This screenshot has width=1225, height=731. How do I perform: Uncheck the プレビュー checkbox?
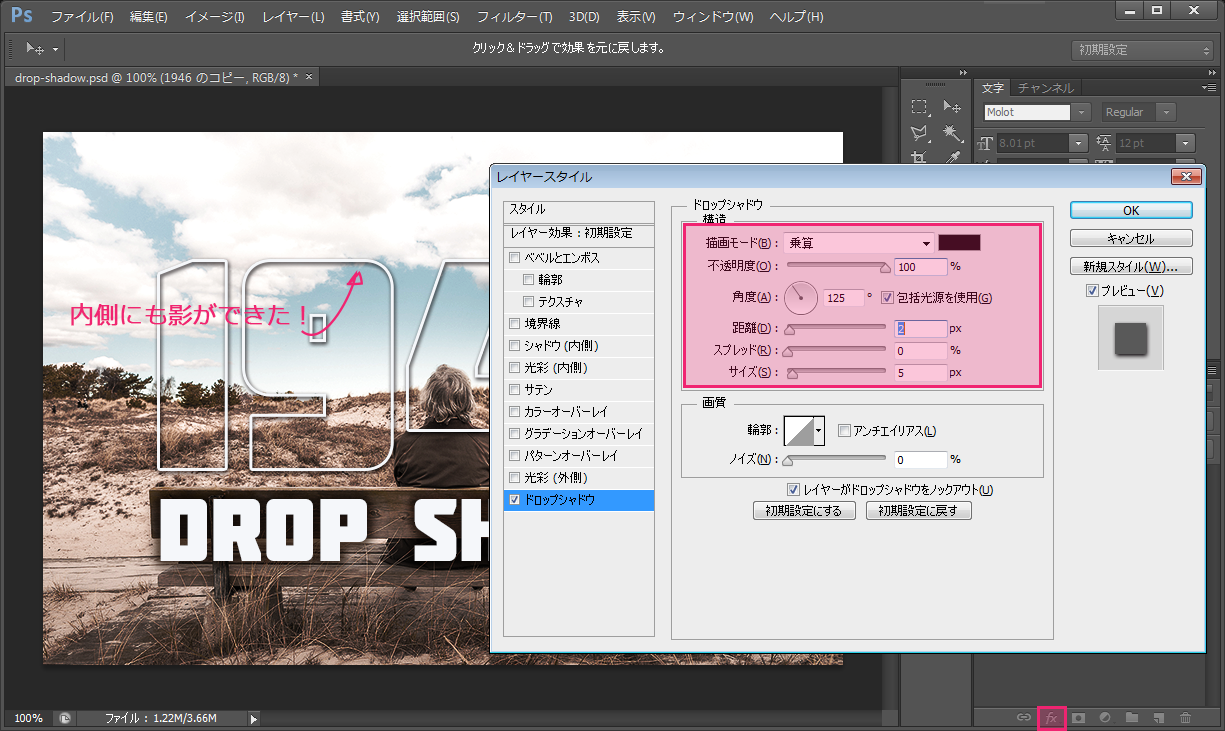point(1092,291)
